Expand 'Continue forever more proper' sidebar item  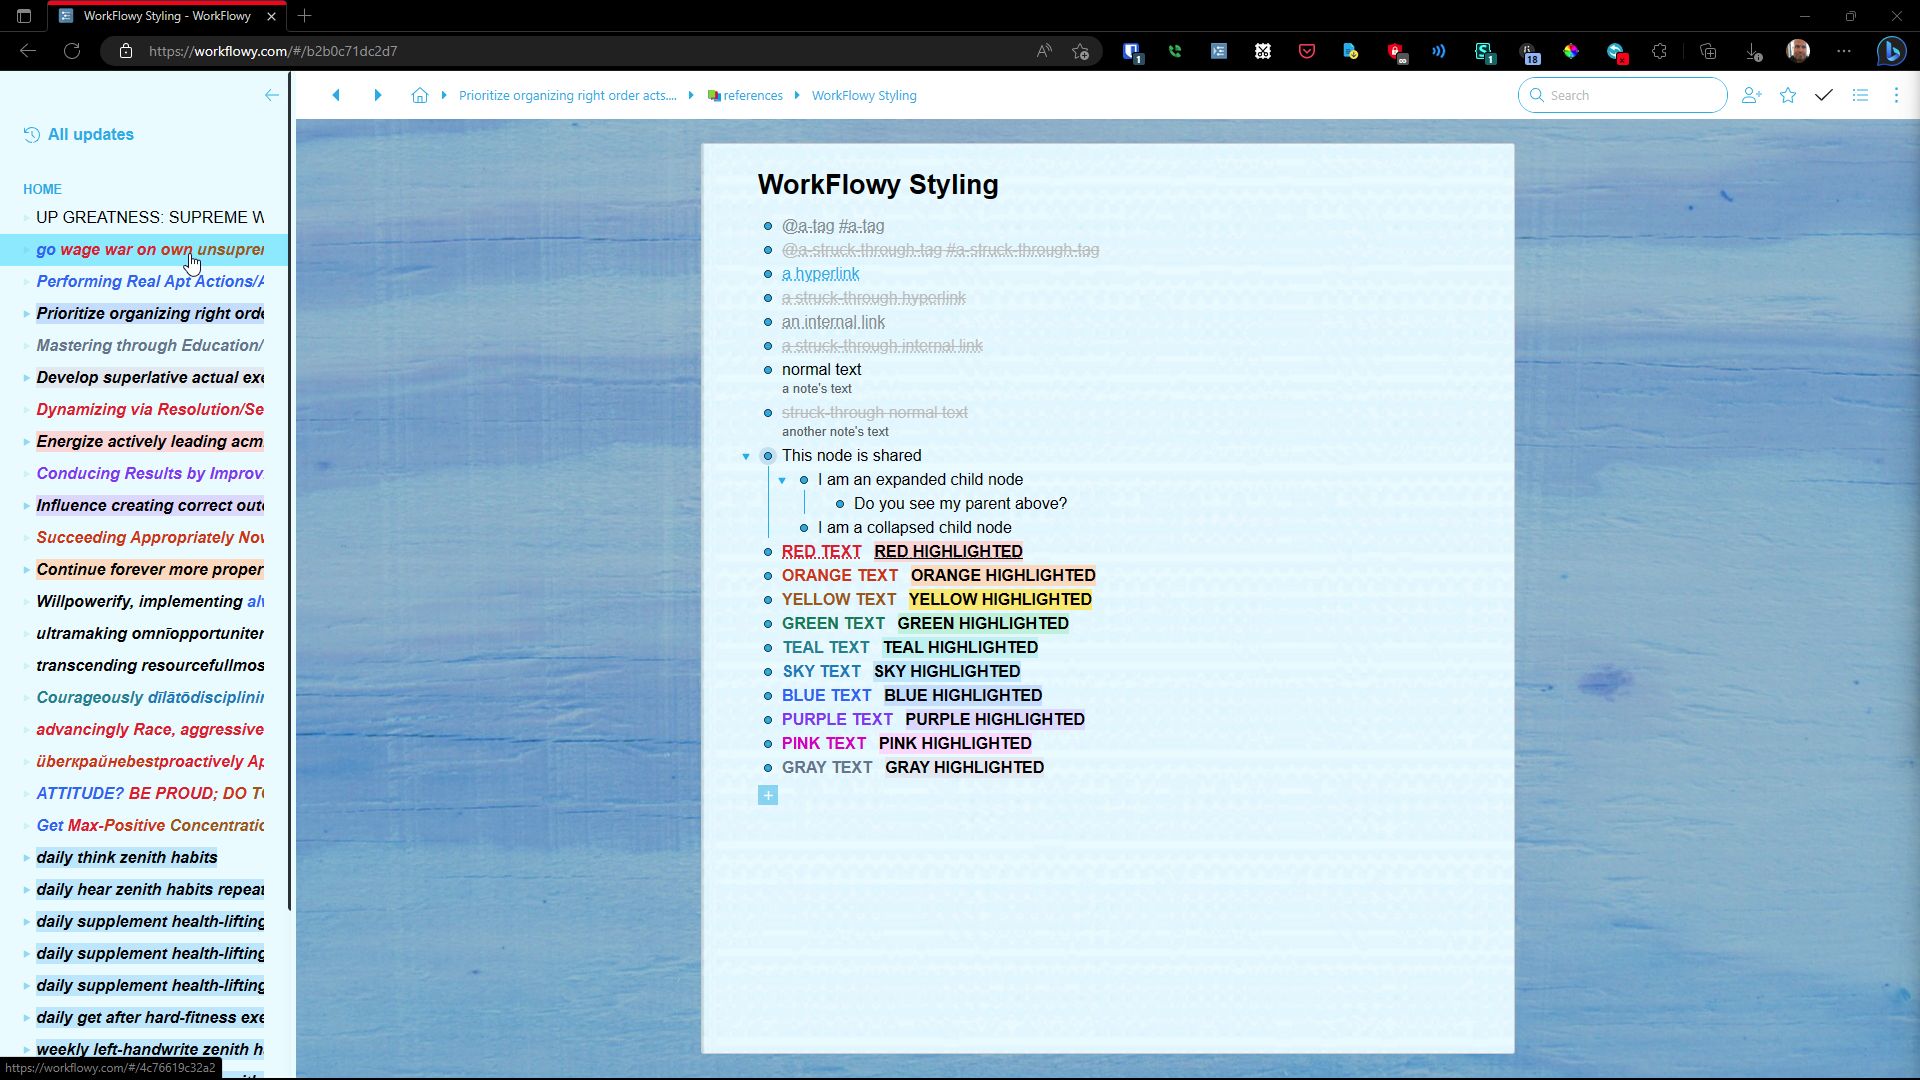26,570
